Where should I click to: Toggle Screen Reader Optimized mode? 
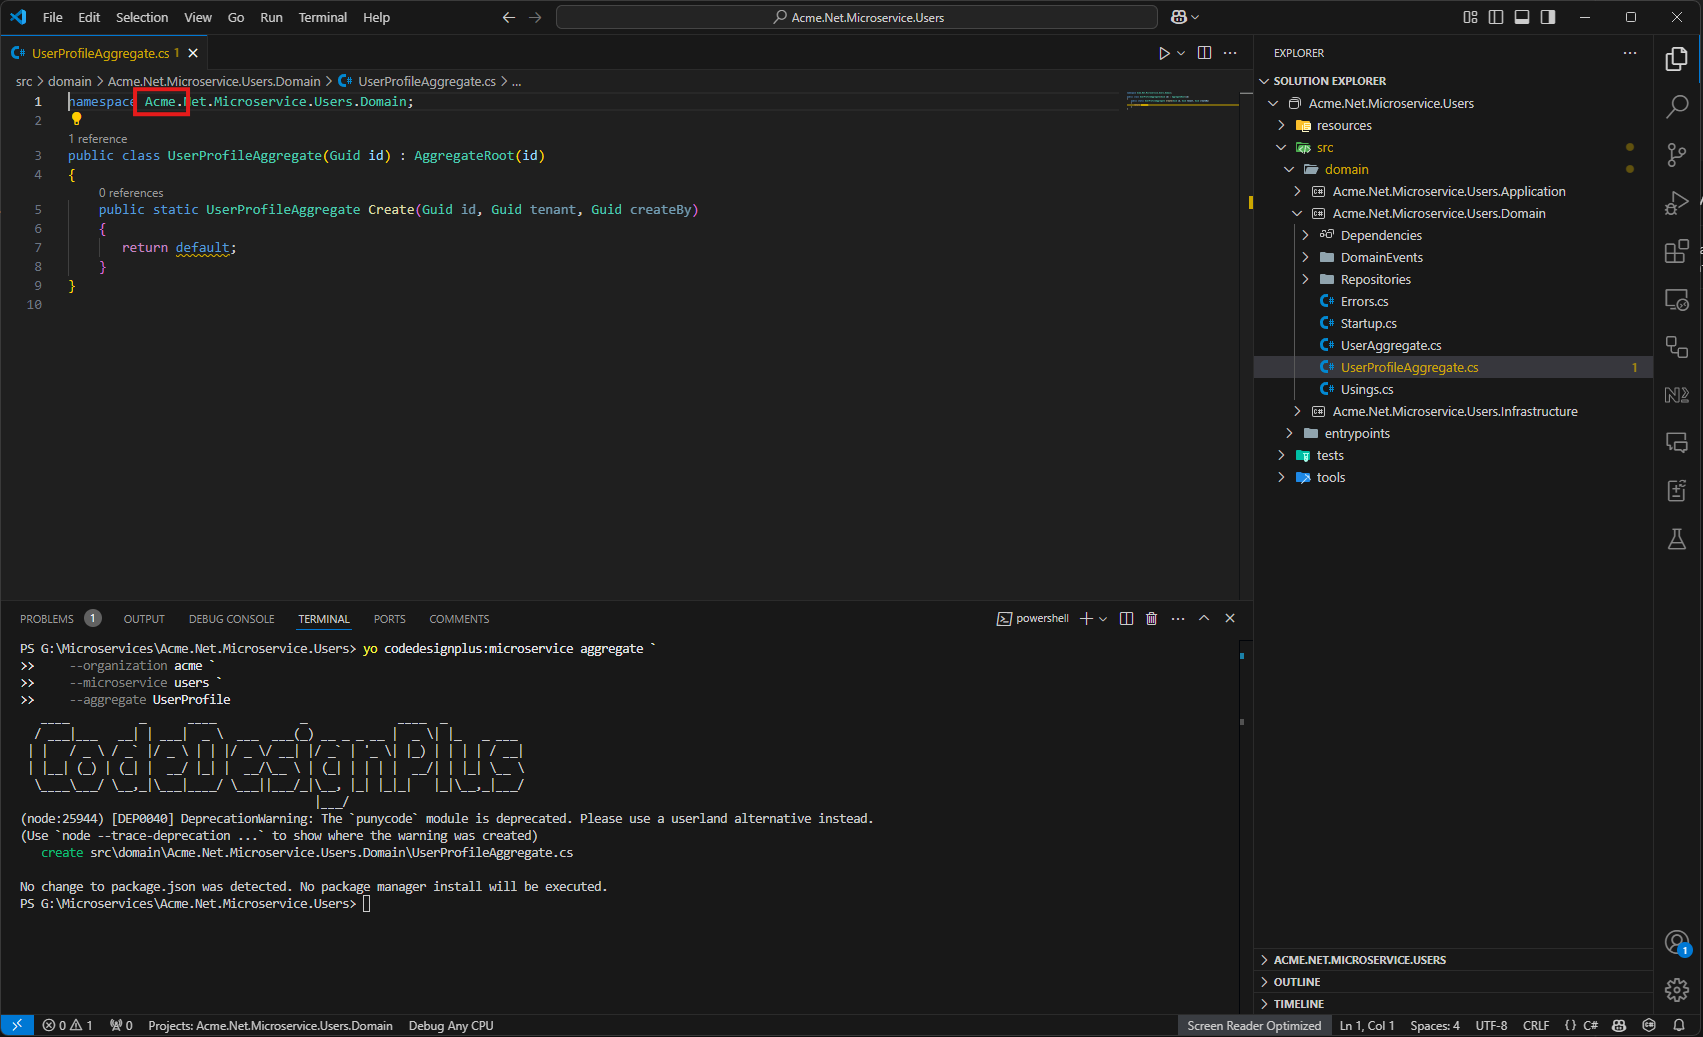click(x=1254, y=1025)
